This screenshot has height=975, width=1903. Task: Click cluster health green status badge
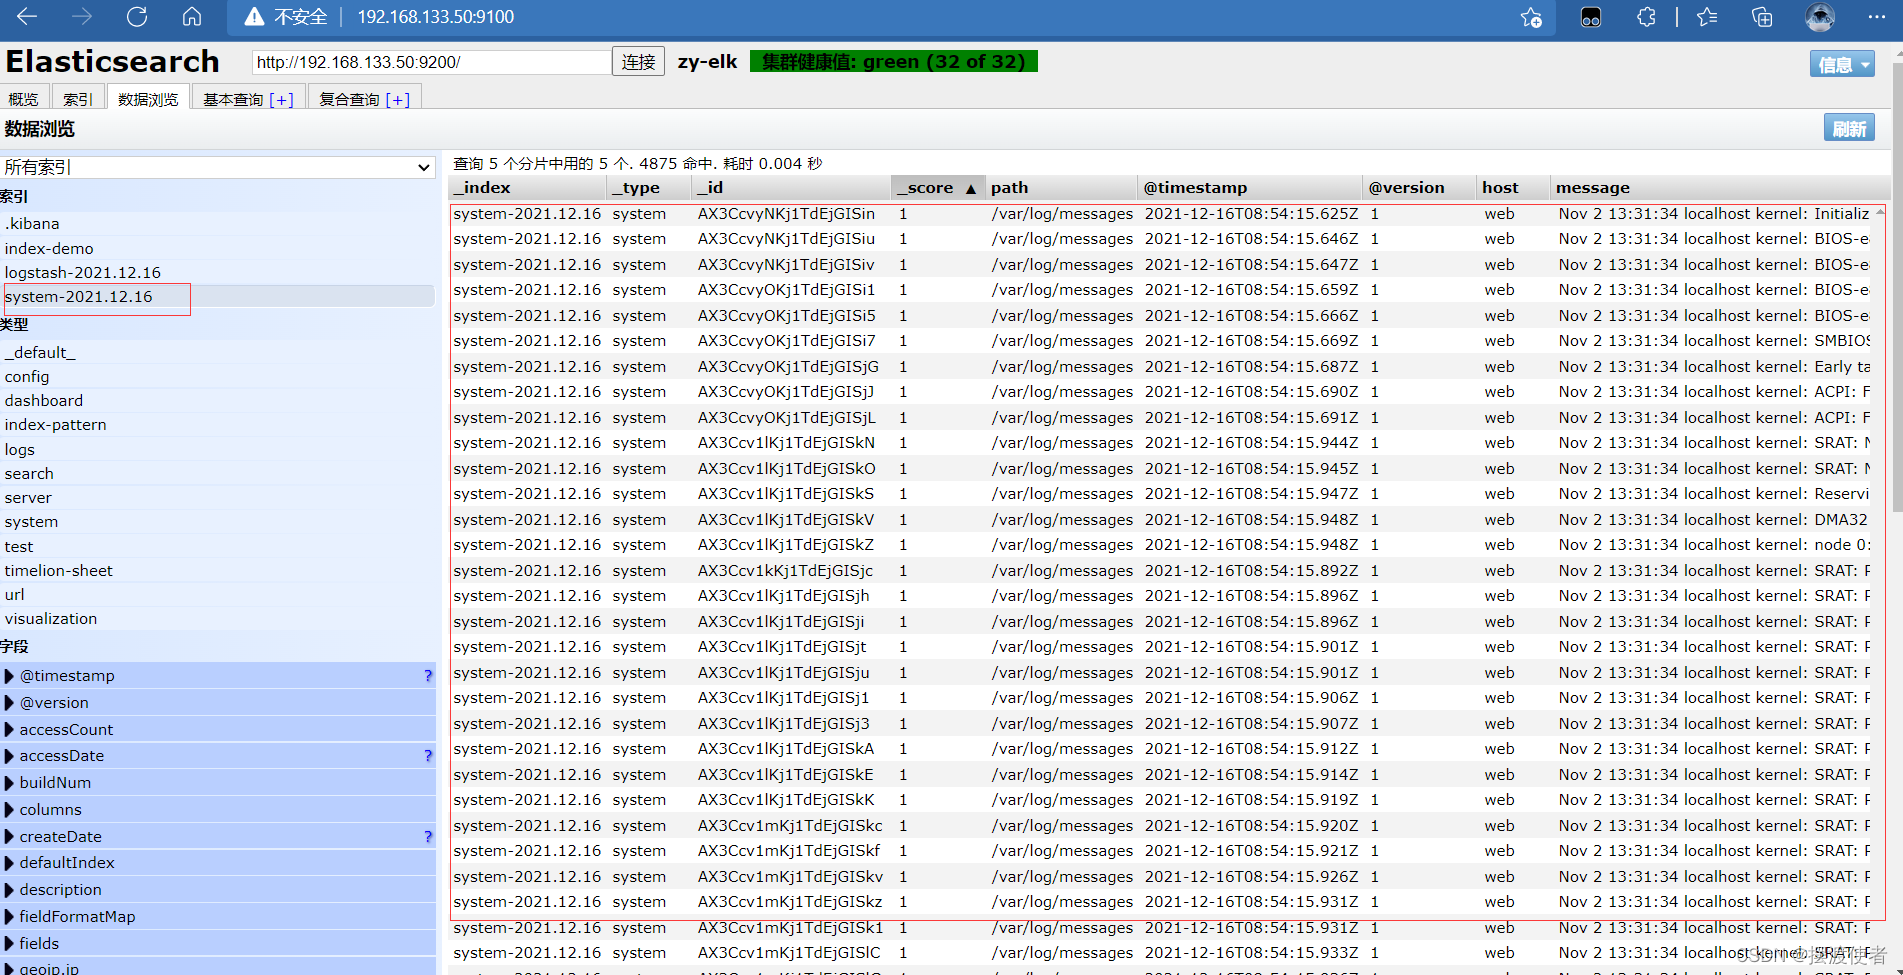point(894,62)
